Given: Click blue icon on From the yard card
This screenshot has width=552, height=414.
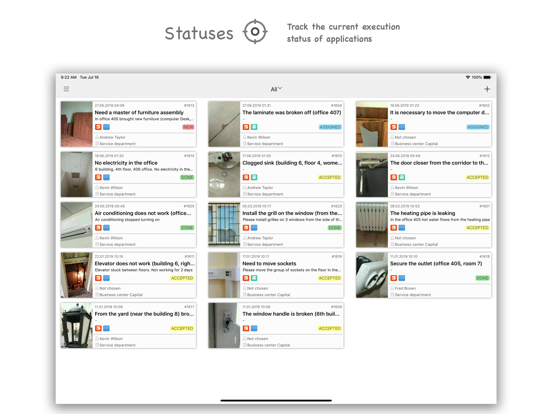Looking at the screenshot, I should coord(106,328).
